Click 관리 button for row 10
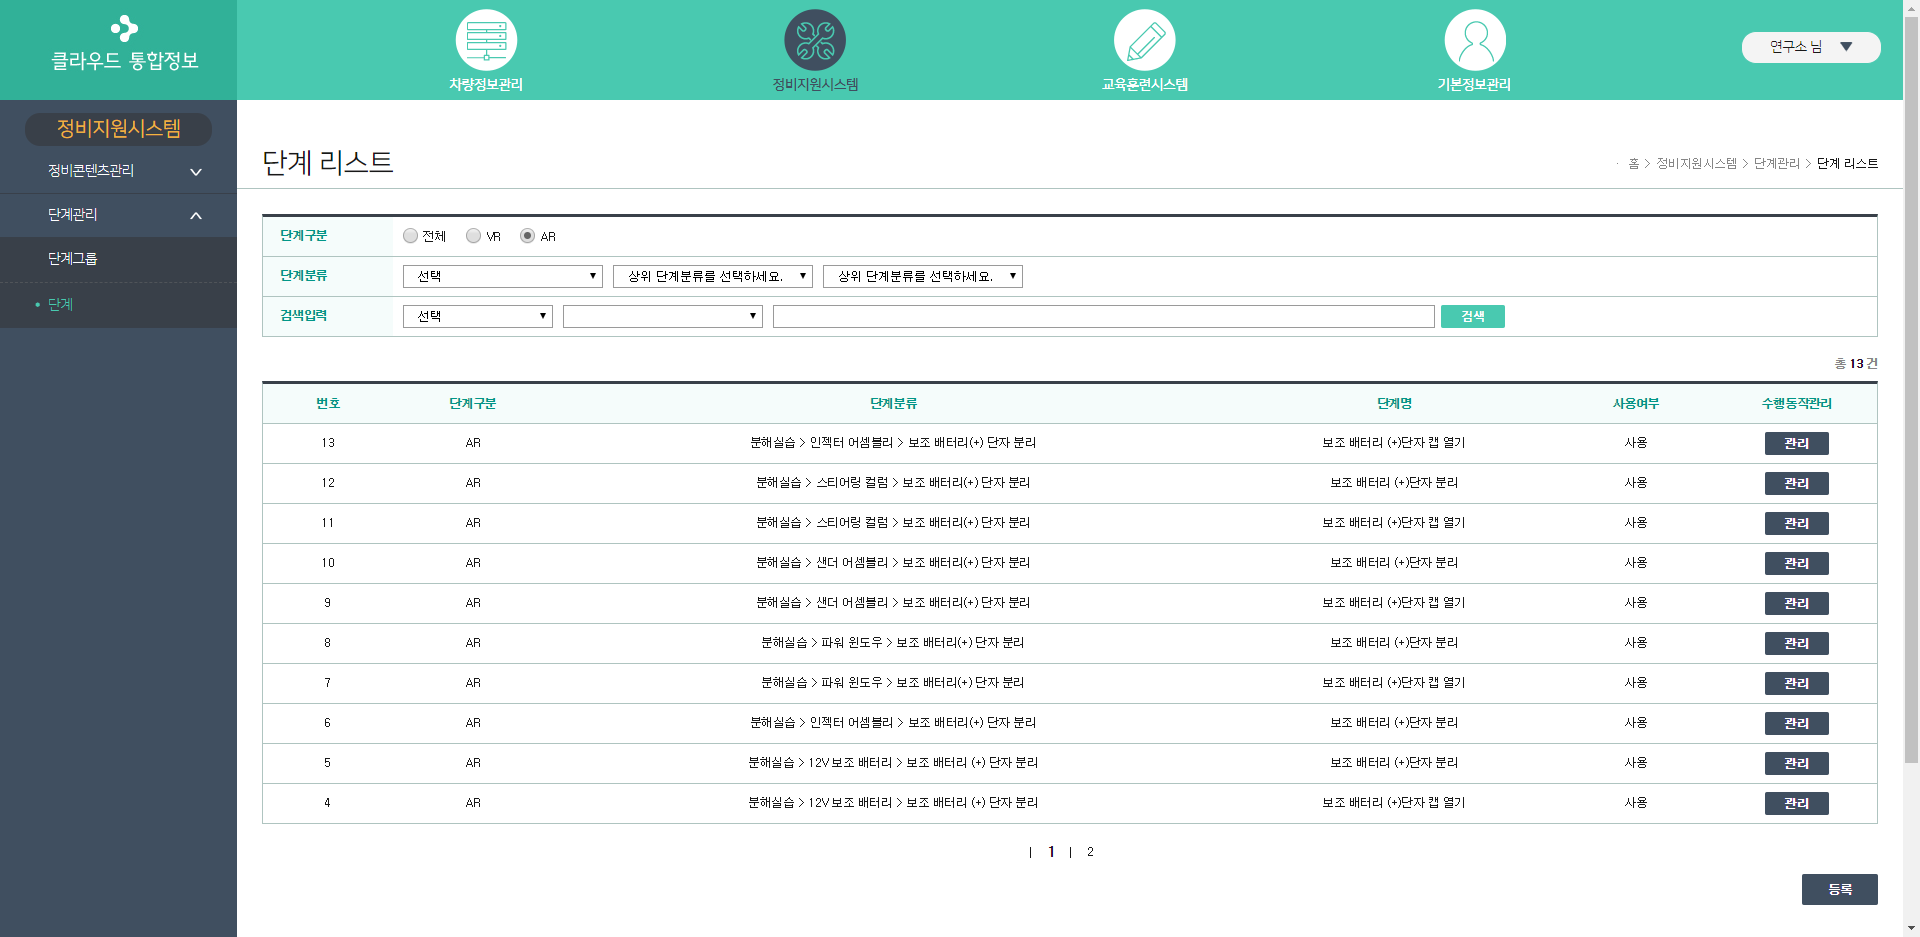The image size is (1920, 937). tap(1797, 563)
